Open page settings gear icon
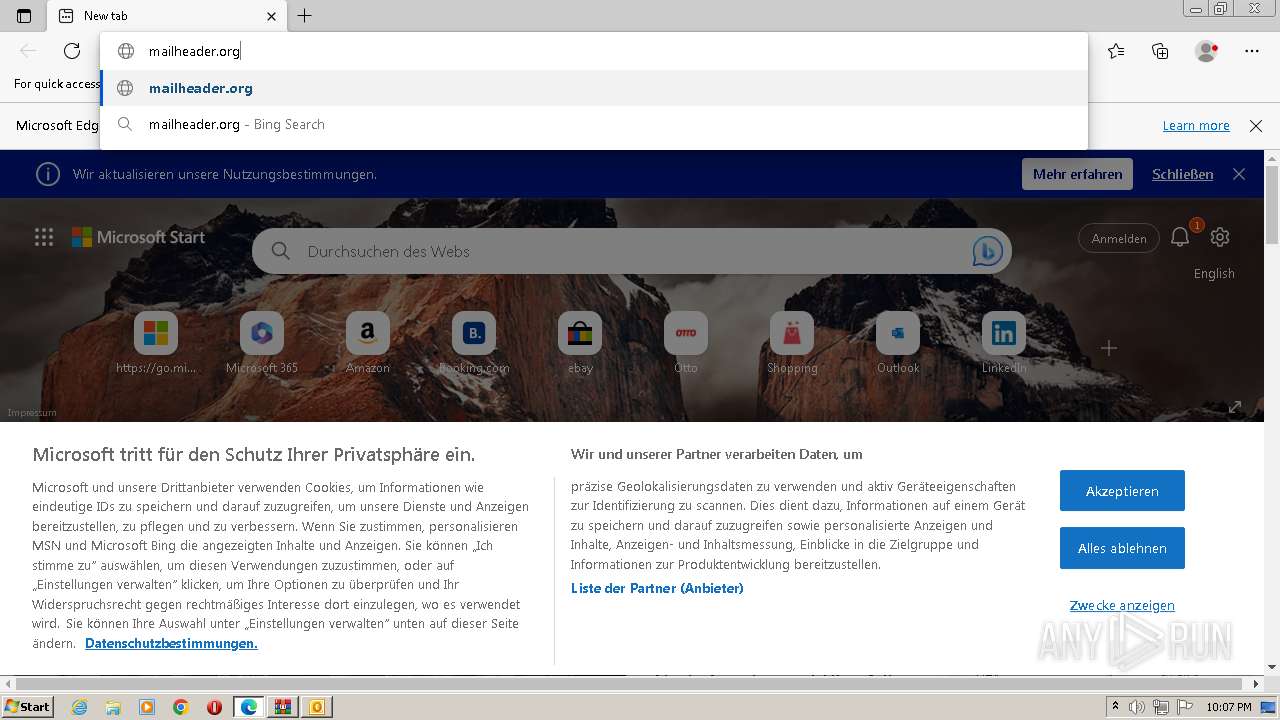Screen dimensions: 1280x720 click(x=1220, y=237)
